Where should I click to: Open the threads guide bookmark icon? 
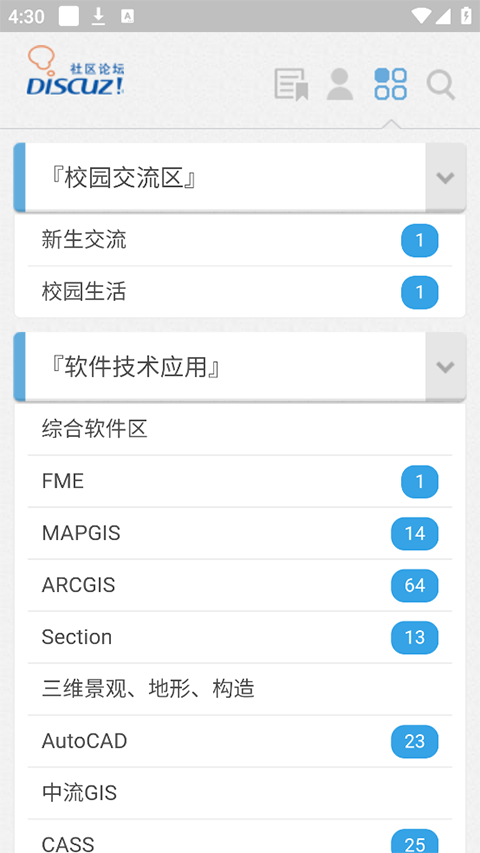click(x=291, y=84)
